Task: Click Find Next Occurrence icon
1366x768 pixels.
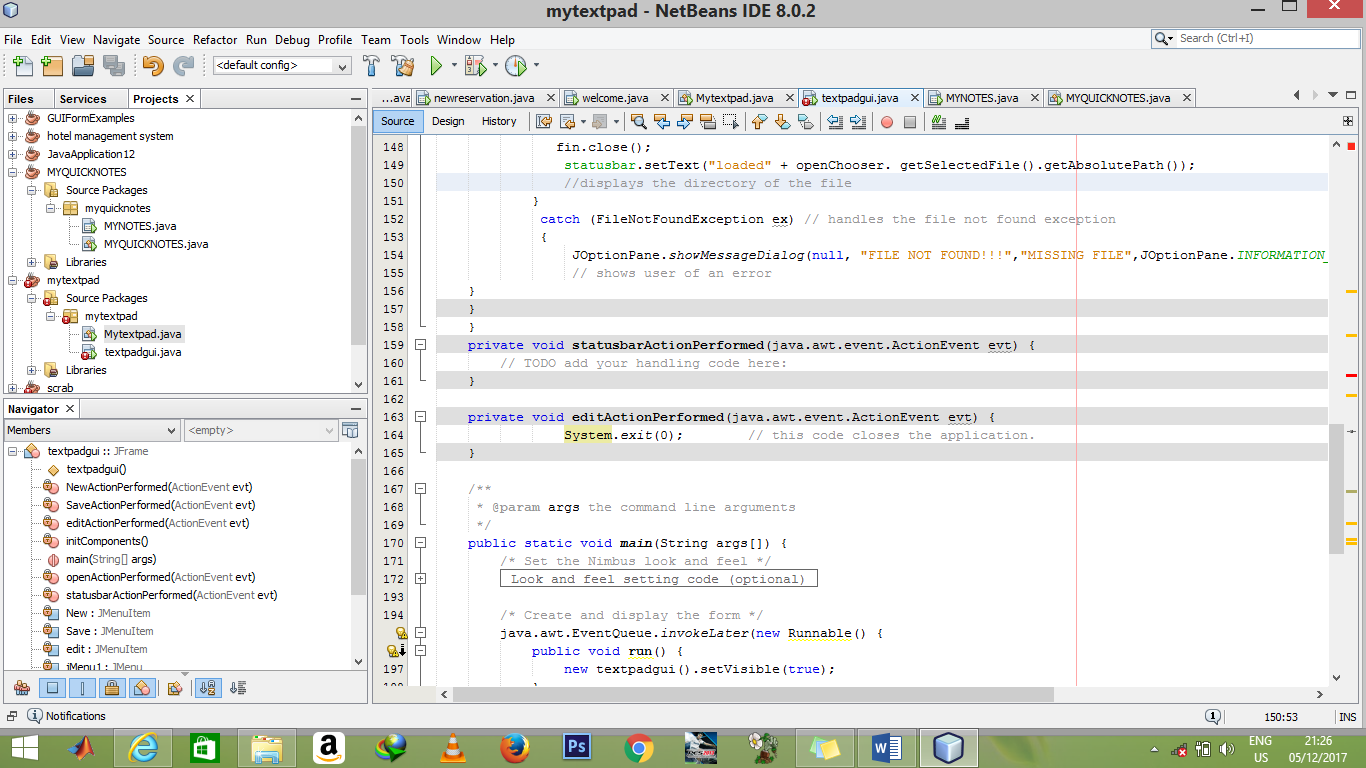Action: 685,122
